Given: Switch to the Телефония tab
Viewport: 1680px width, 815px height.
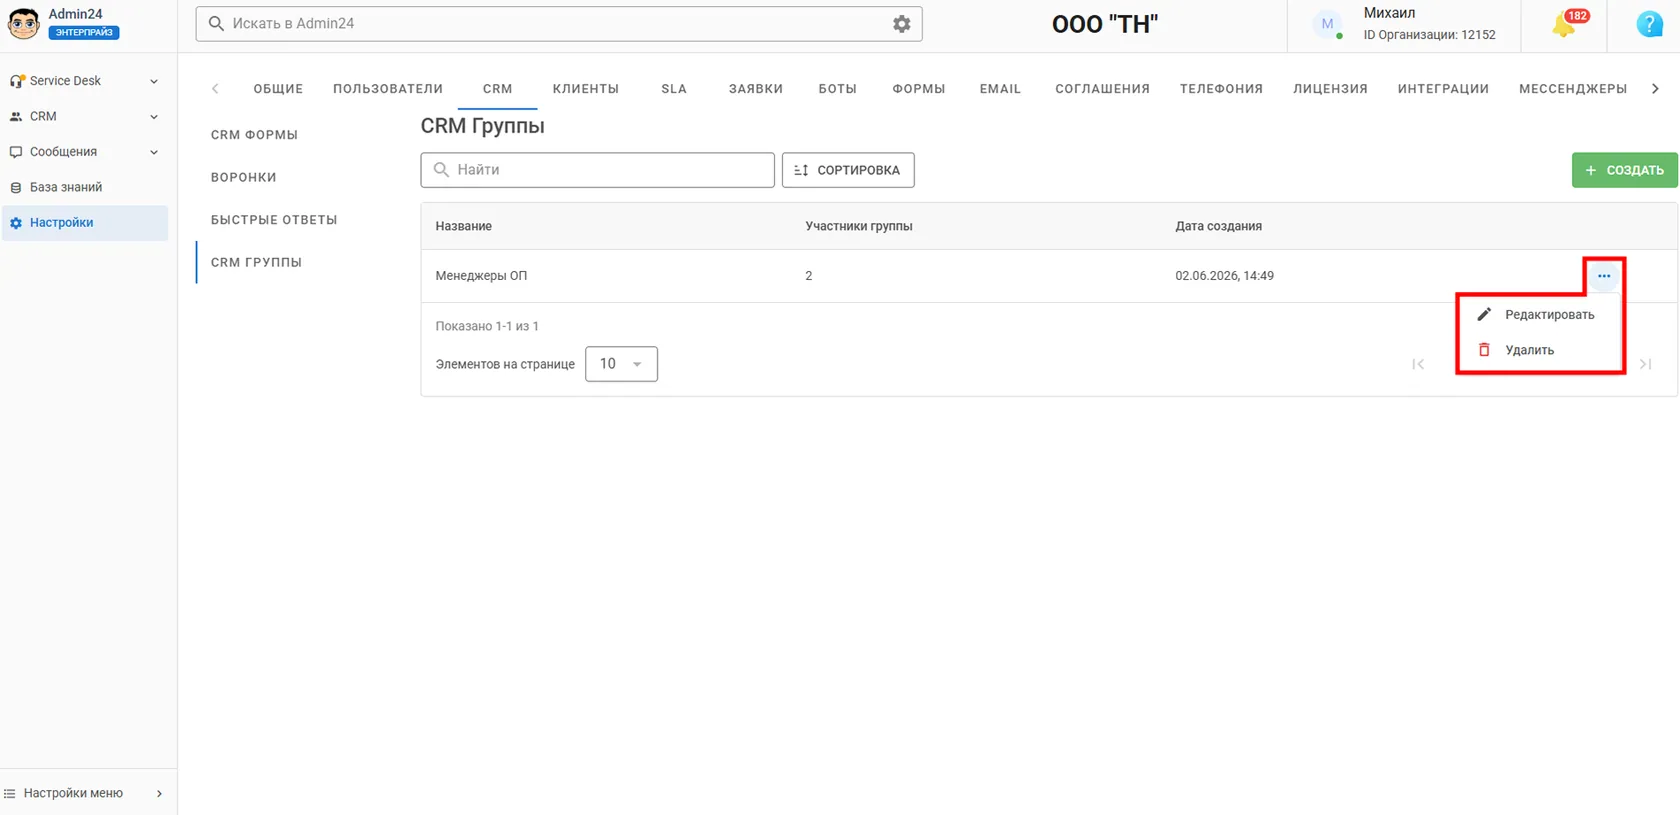Looking at the screenshot, I should (x=1221, y=89).
